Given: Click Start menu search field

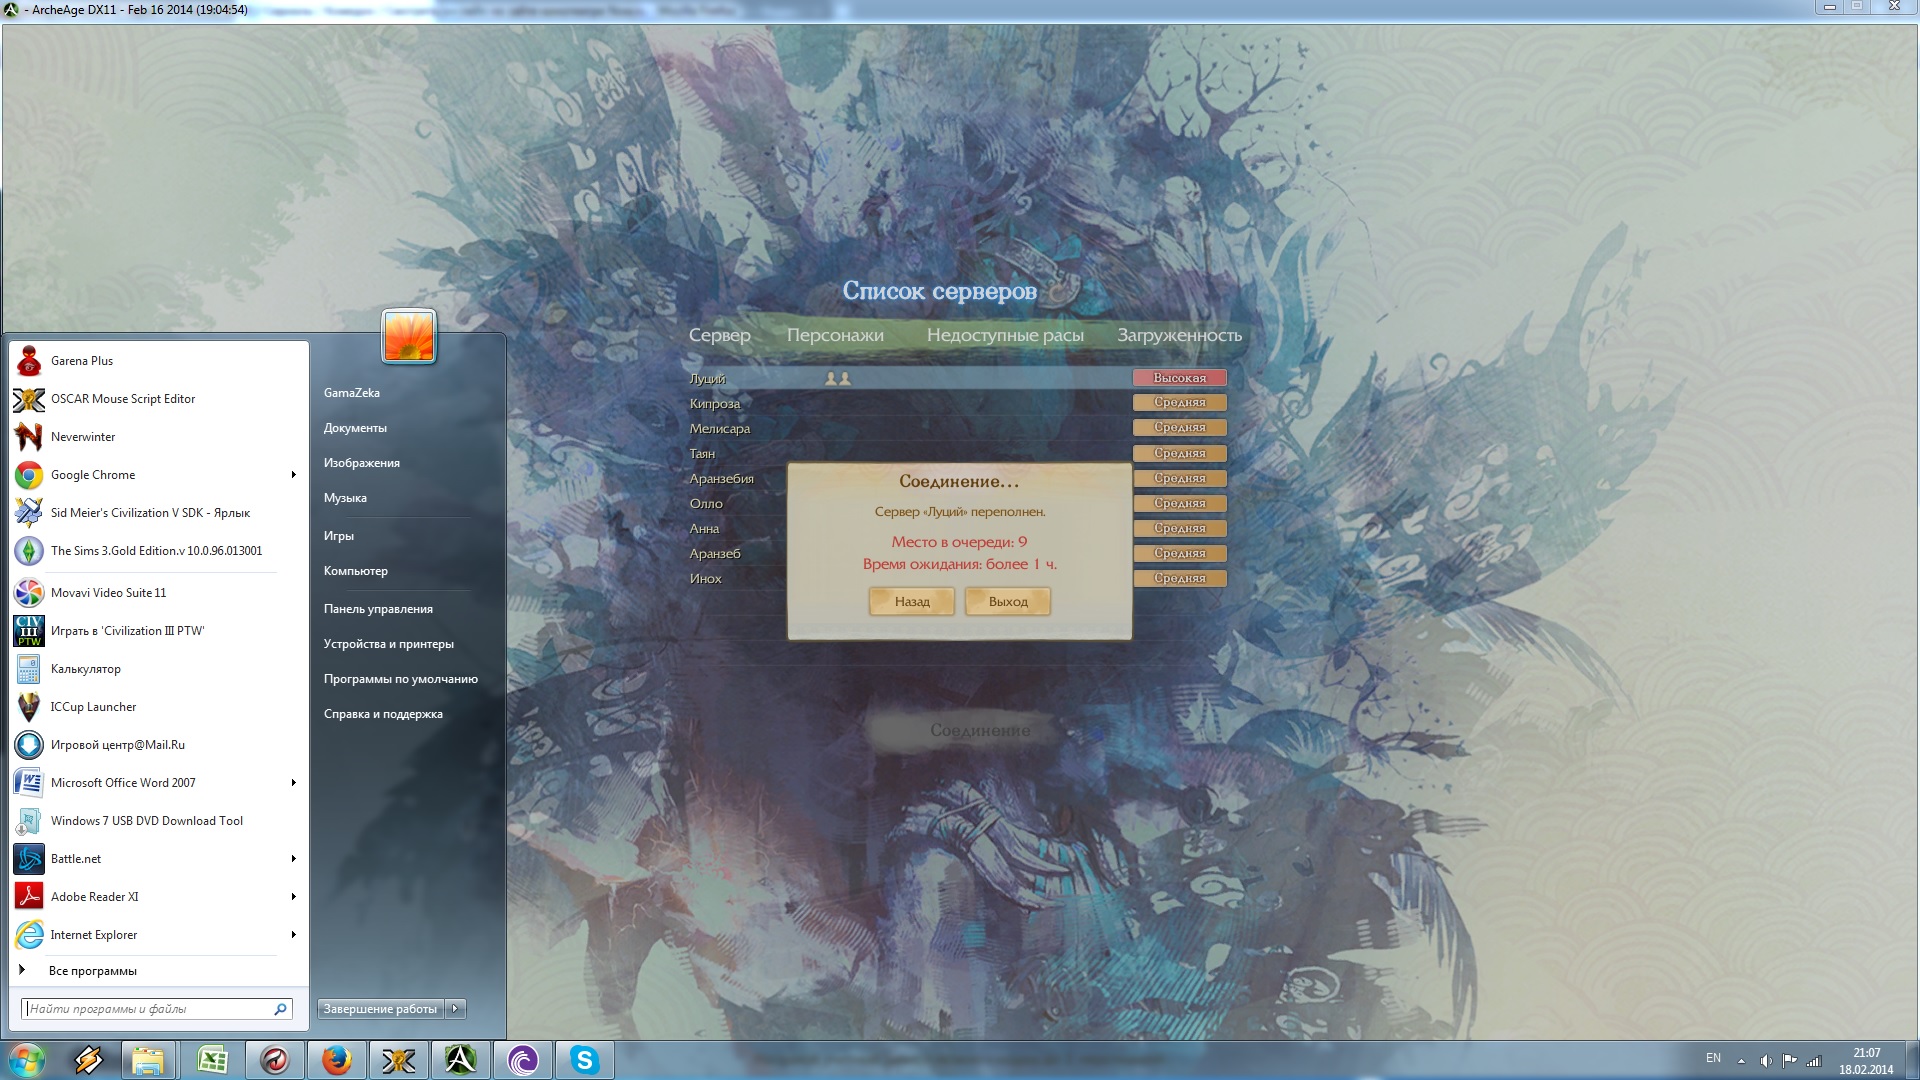Looking at the screenshot, I should click(x=157, y=1009).
